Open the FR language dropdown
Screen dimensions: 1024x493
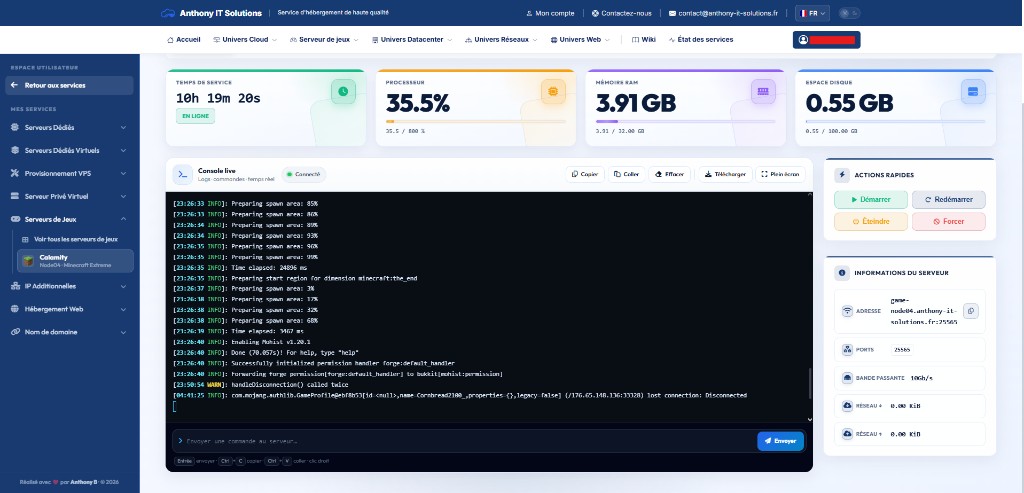pyautogui.click(x=813, y=13)
